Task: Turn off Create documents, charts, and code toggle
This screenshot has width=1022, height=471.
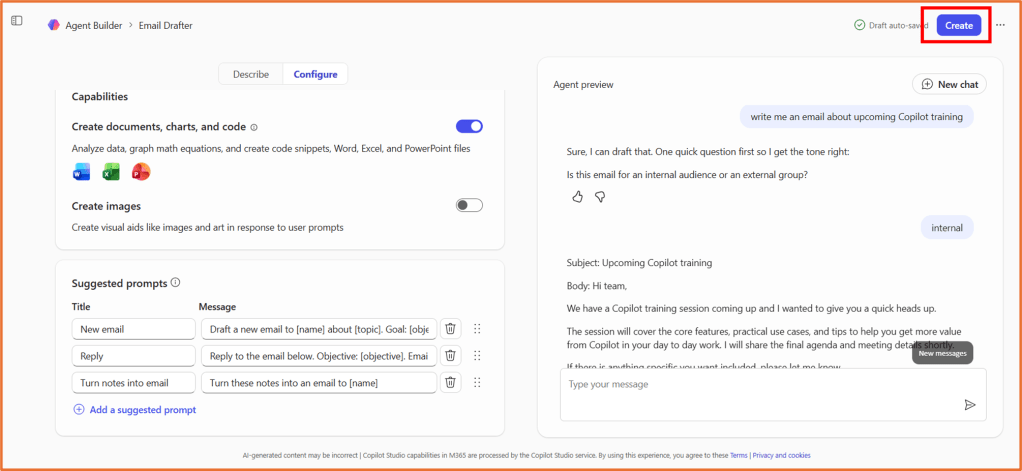Action: click(469, 126)
